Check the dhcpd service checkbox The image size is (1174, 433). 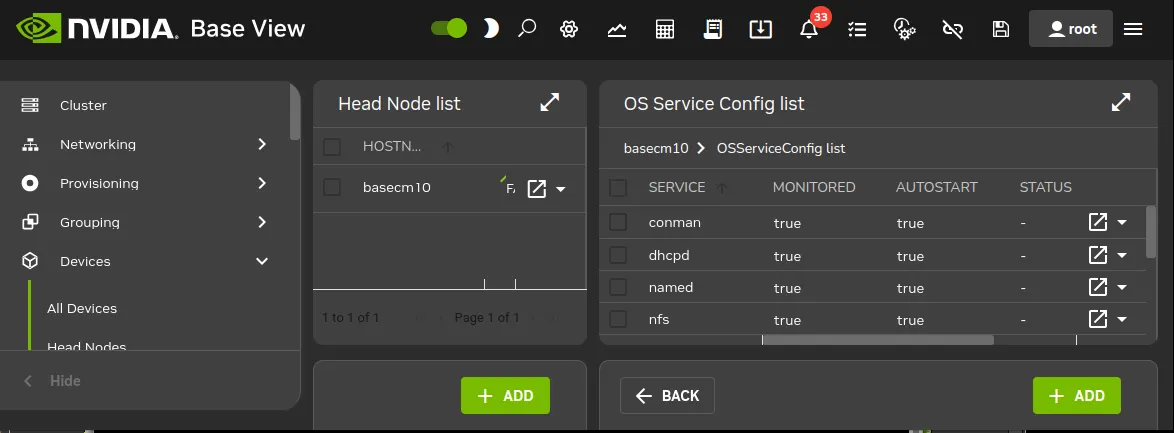tap(618, 255)
